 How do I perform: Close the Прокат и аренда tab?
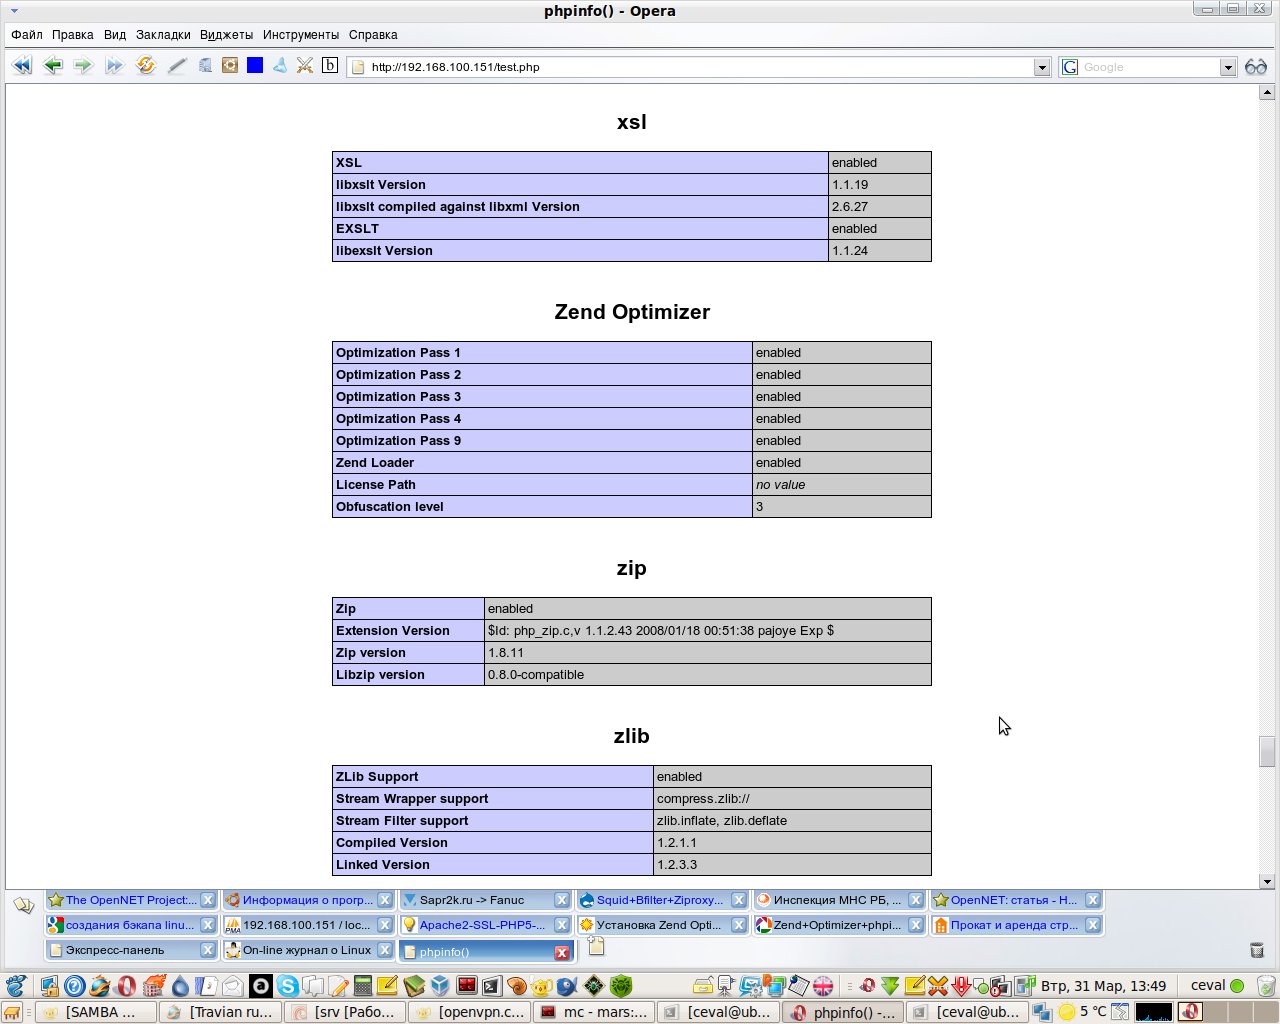(x=1093, y=925)
